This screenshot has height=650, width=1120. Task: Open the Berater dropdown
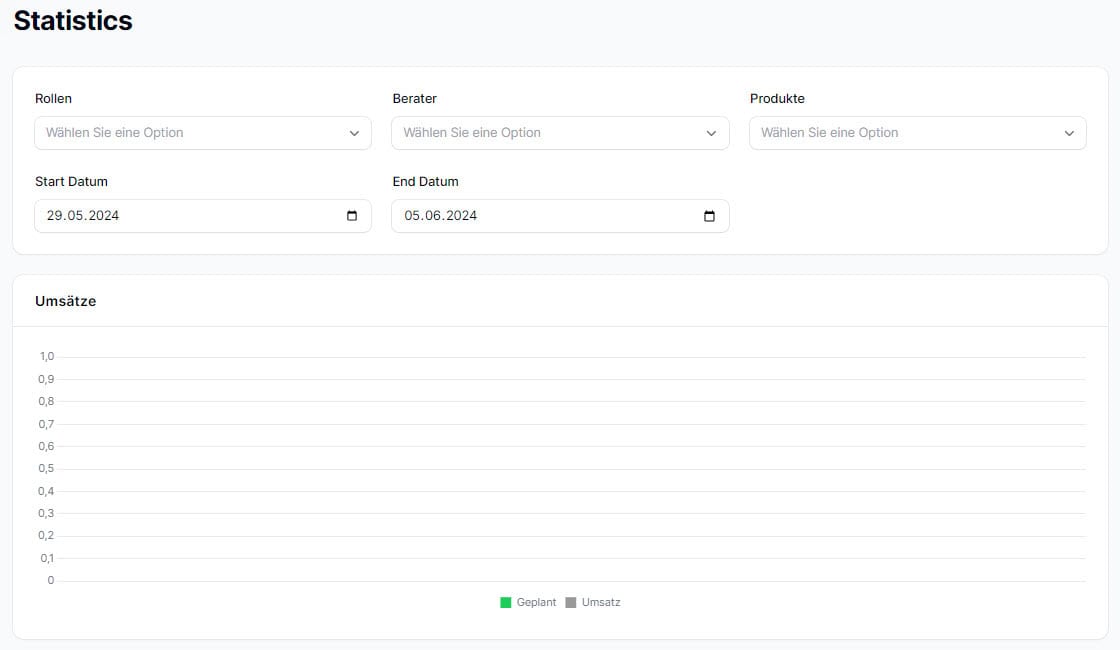coord(560,133)
